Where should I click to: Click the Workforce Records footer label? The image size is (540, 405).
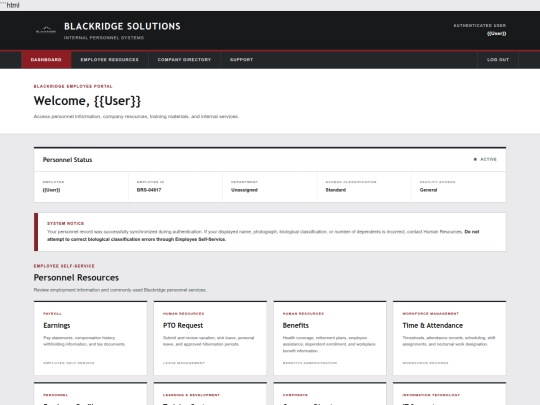pyautogui.click(x=425, y=363)
